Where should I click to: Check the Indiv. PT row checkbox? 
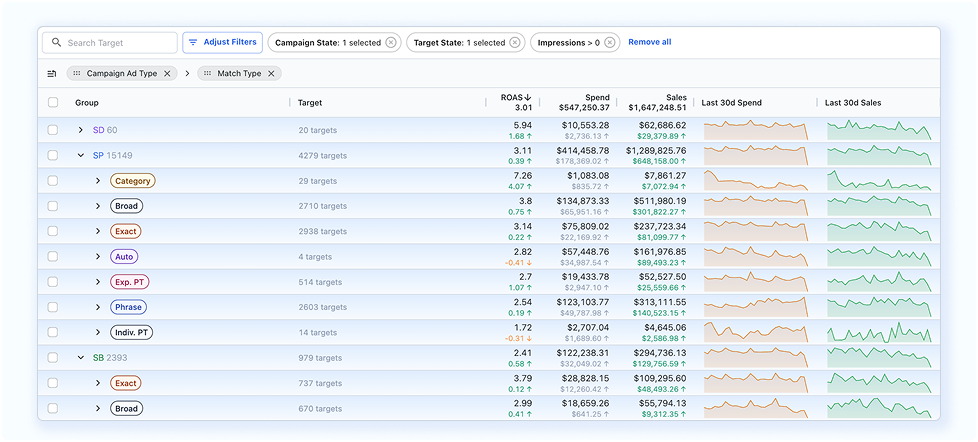(53, 332)
